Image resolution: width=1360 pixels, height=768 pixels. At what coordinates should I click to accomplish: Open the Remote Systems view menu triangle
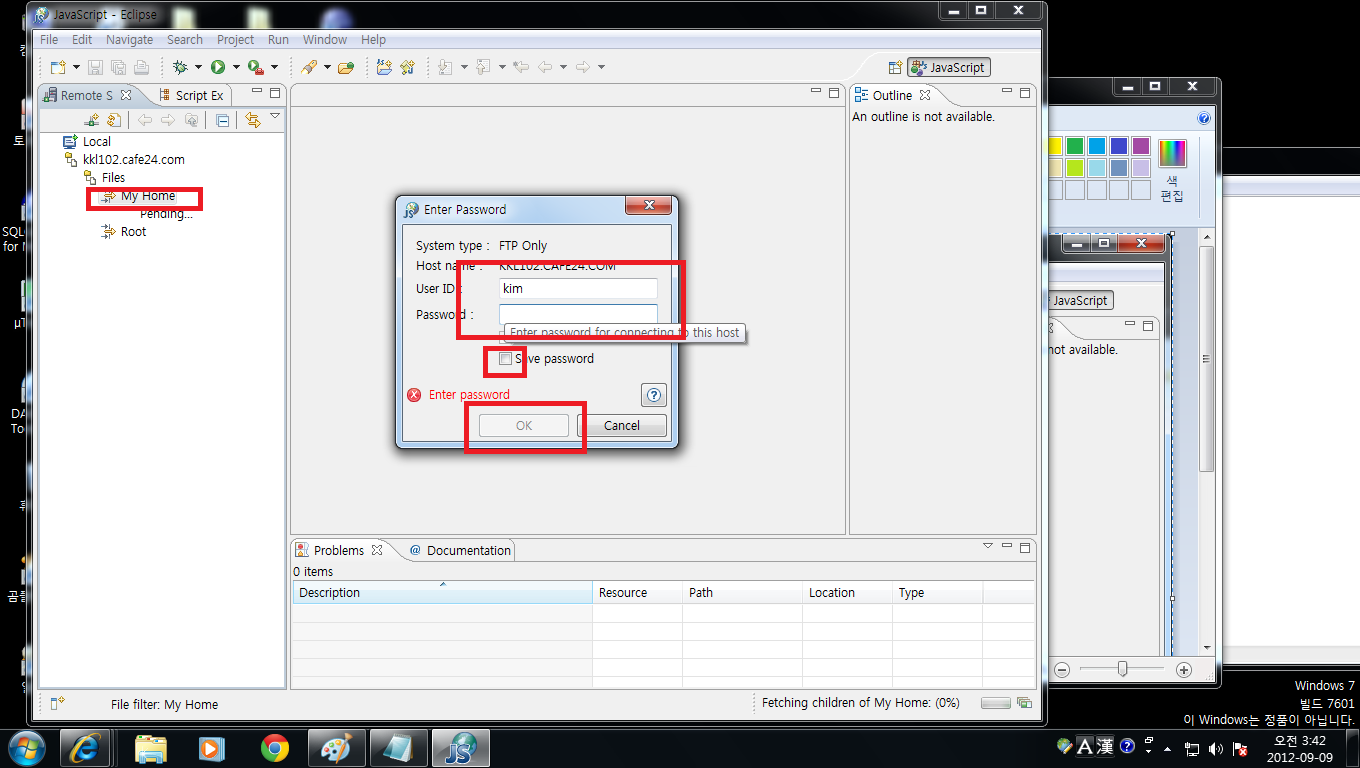coord(275,117)
